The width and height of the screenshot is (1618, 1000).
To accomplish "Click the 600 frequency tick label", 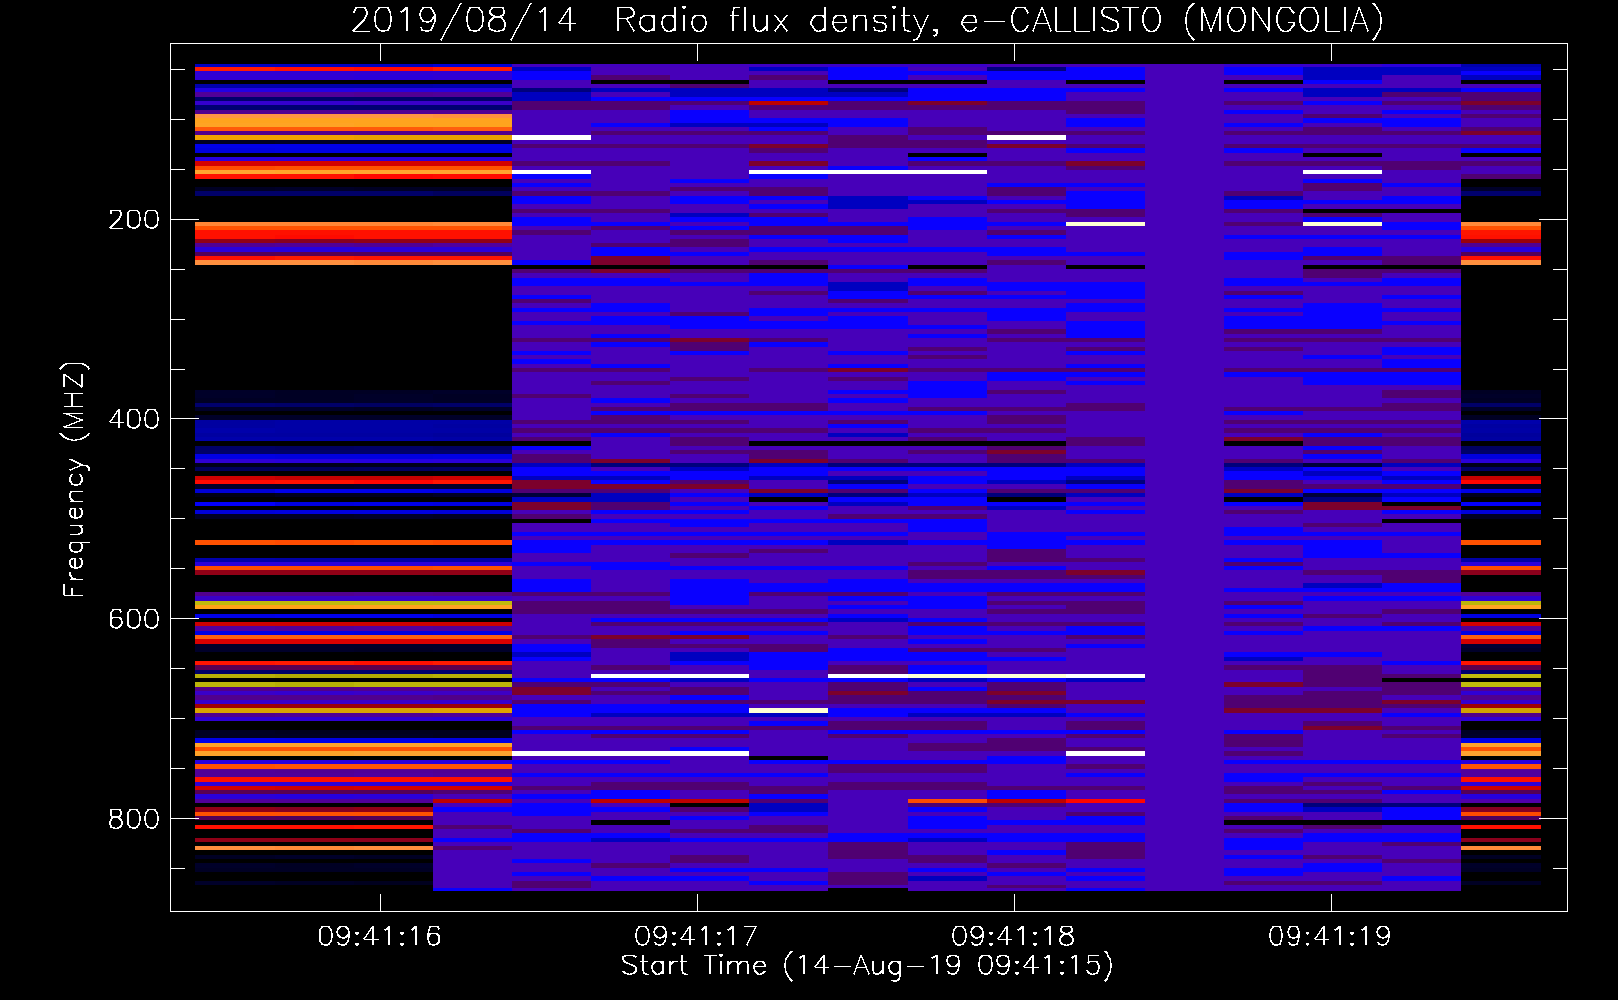I will coord(134,619).
